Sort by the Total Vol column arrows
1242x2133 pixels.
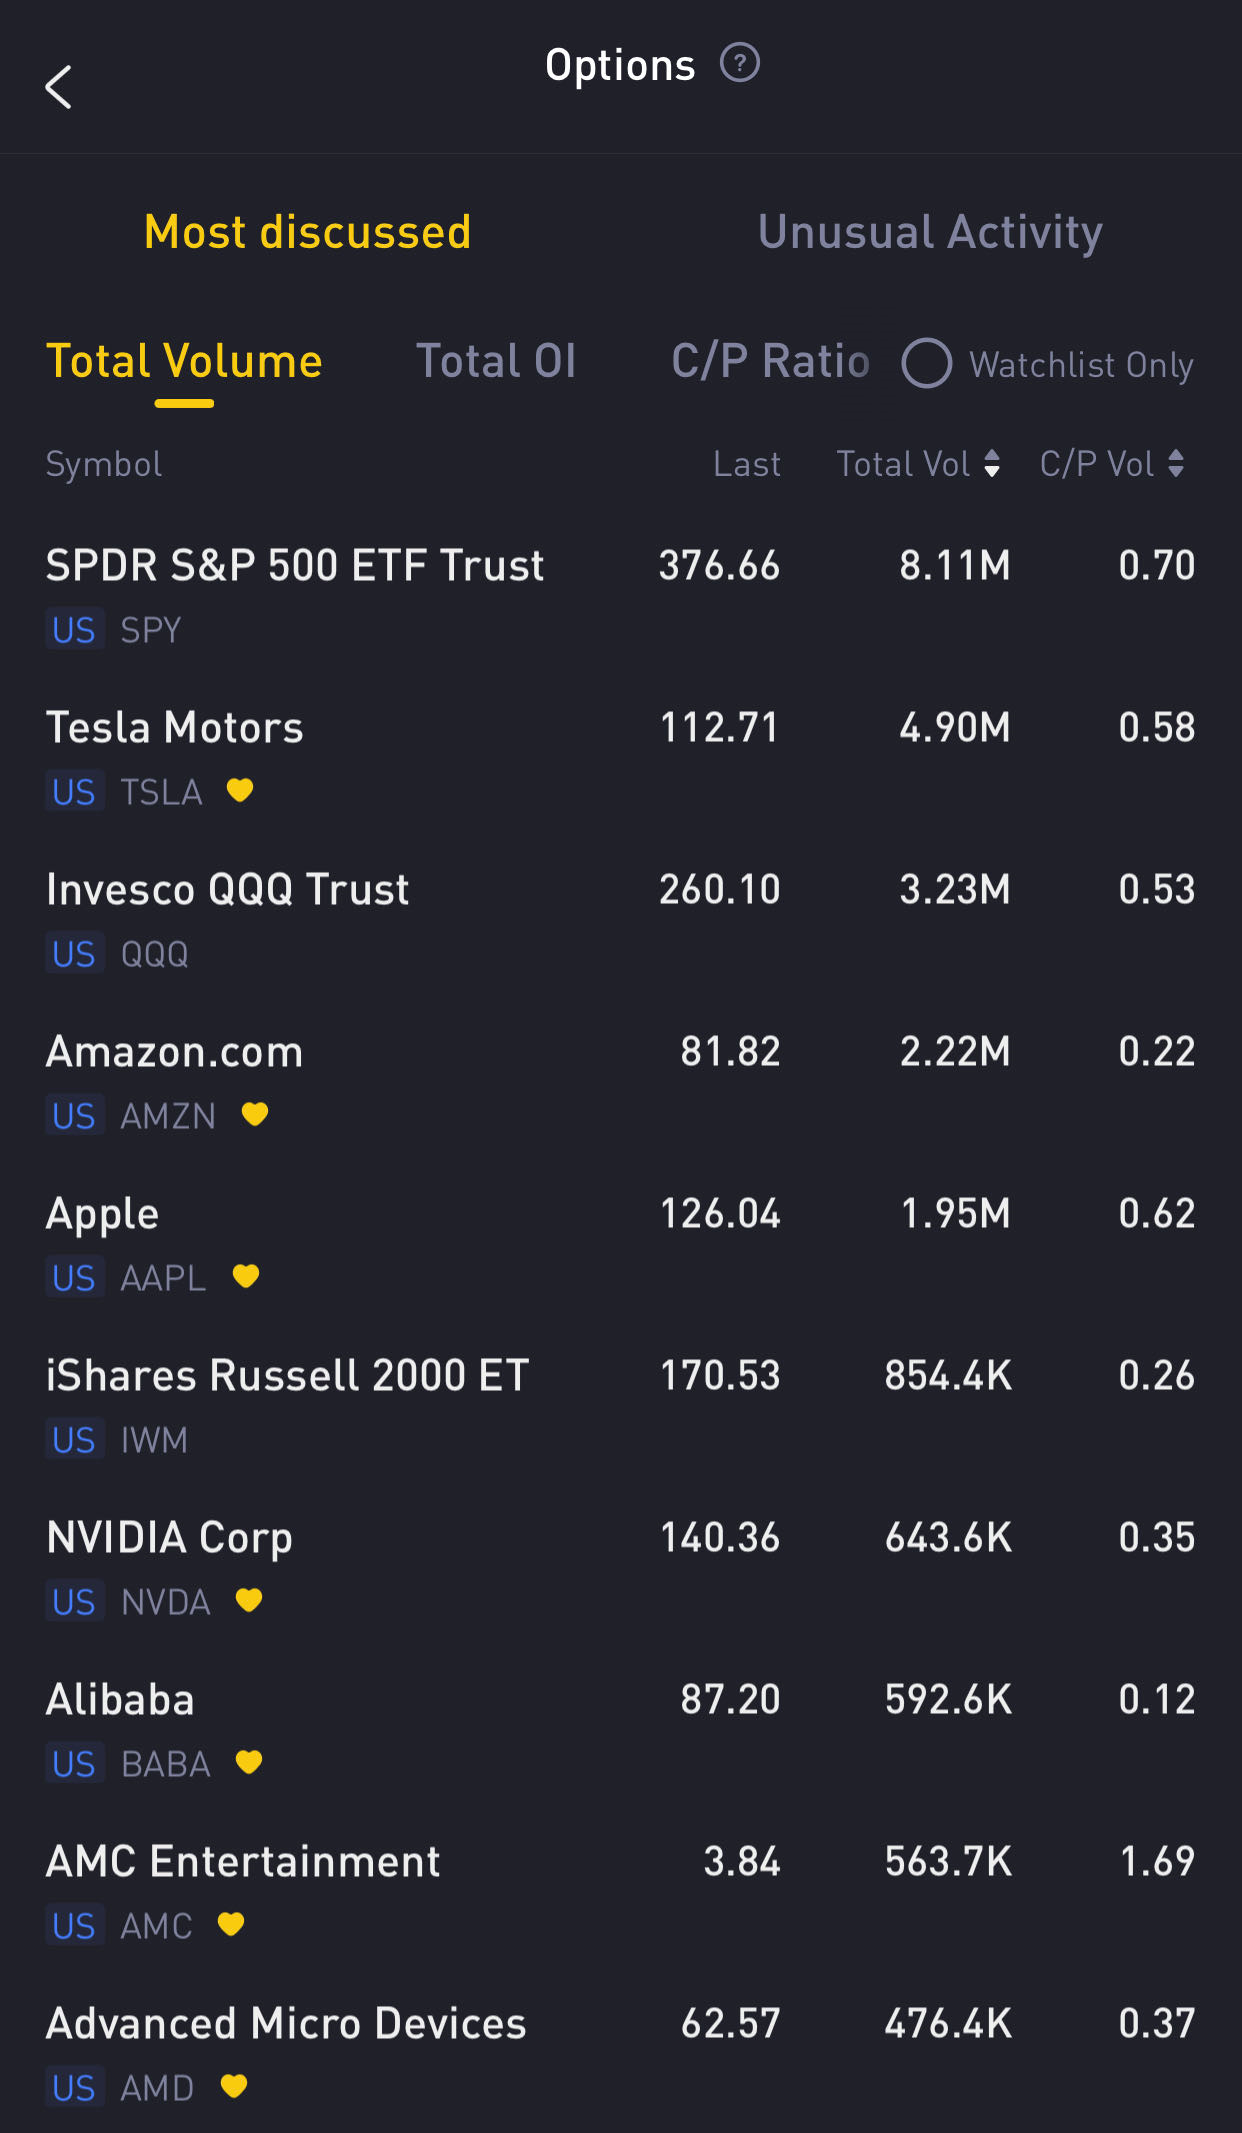coord(991,464)
